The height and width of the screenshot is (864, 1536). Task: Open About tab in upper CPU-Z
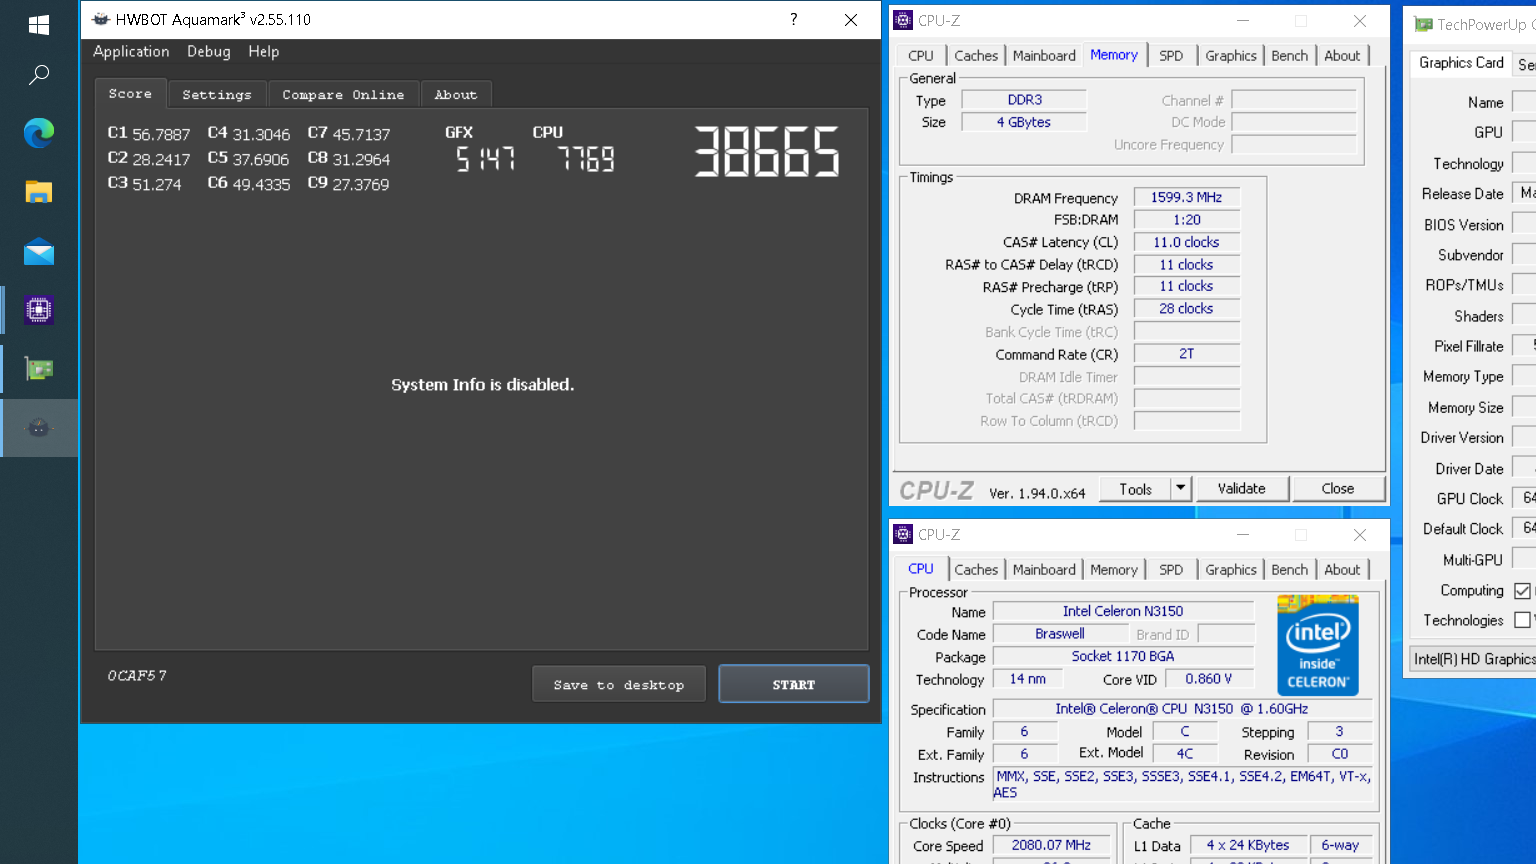tap(1342, 56)
